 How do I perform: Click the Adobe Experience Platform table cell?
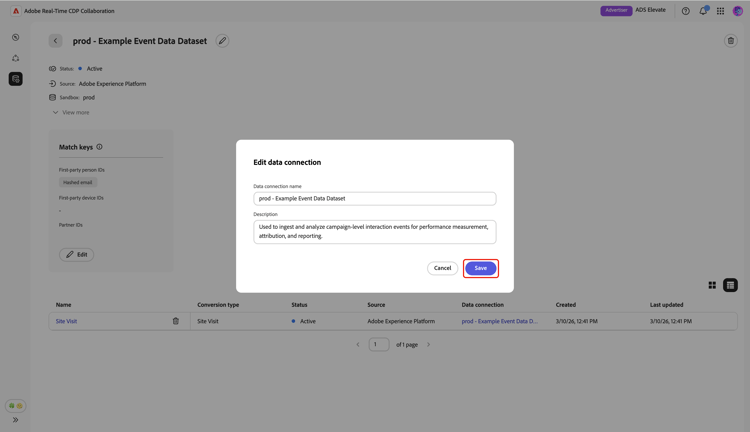click(x=401, y=321)
